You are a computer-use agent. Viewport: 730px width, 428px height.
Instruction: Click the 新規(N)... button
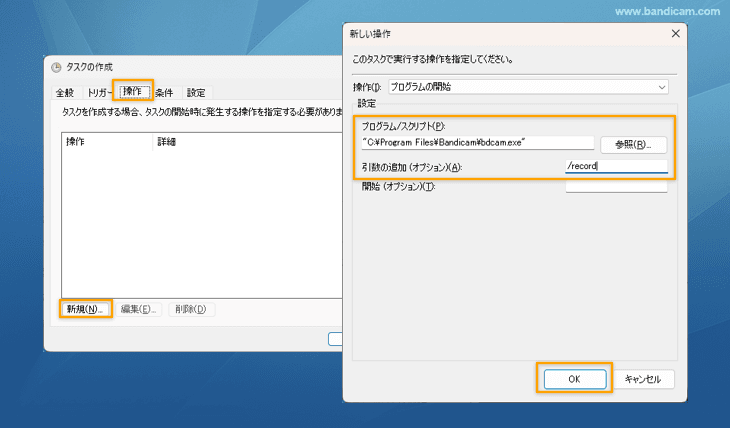point(85,309)
